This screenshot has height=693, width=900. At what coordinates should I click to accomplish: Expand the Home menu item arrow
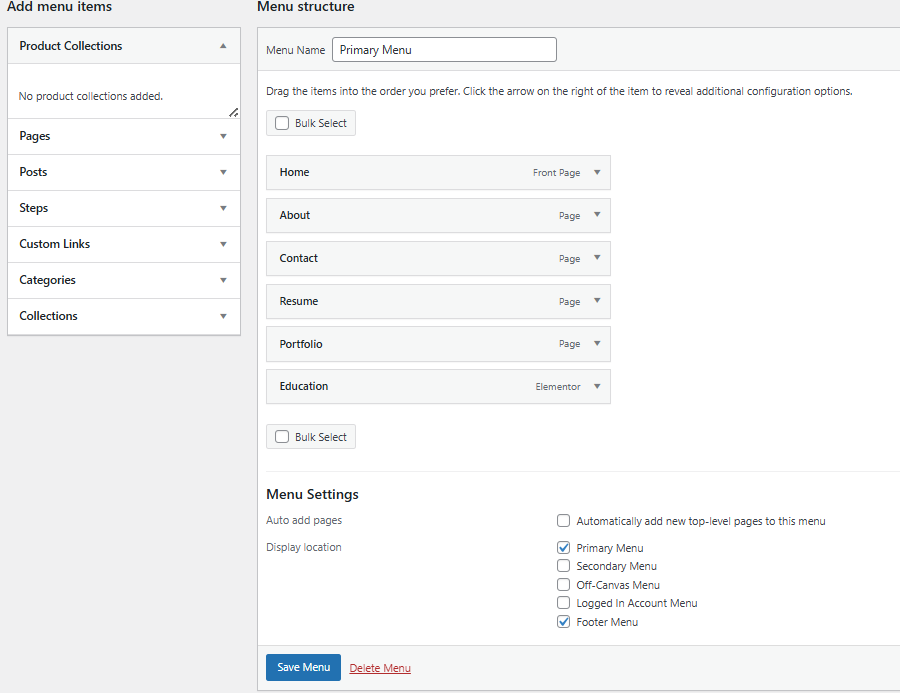597,172
